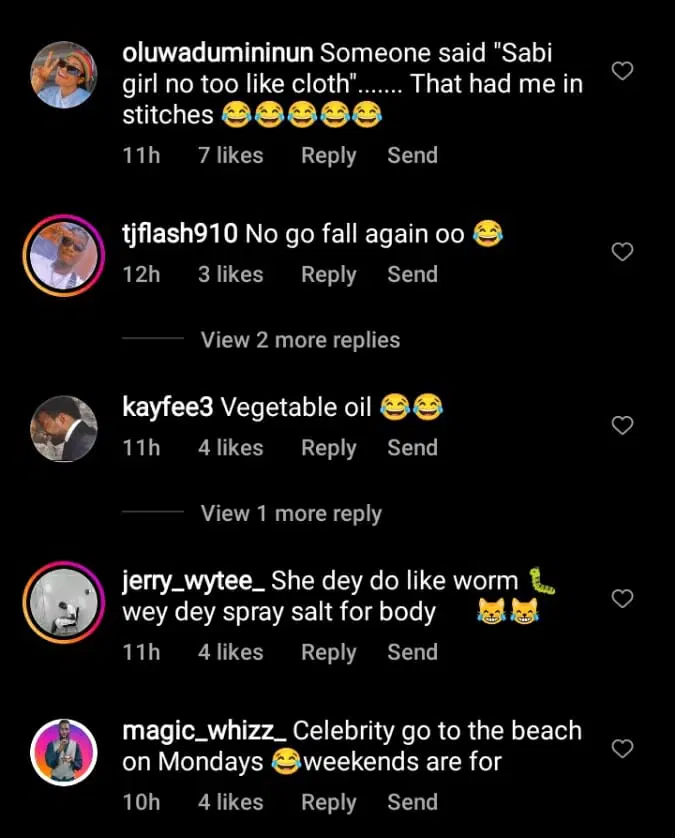
Task: Heart jerry_wytee_'s worm comment
Action: point(622,599)
